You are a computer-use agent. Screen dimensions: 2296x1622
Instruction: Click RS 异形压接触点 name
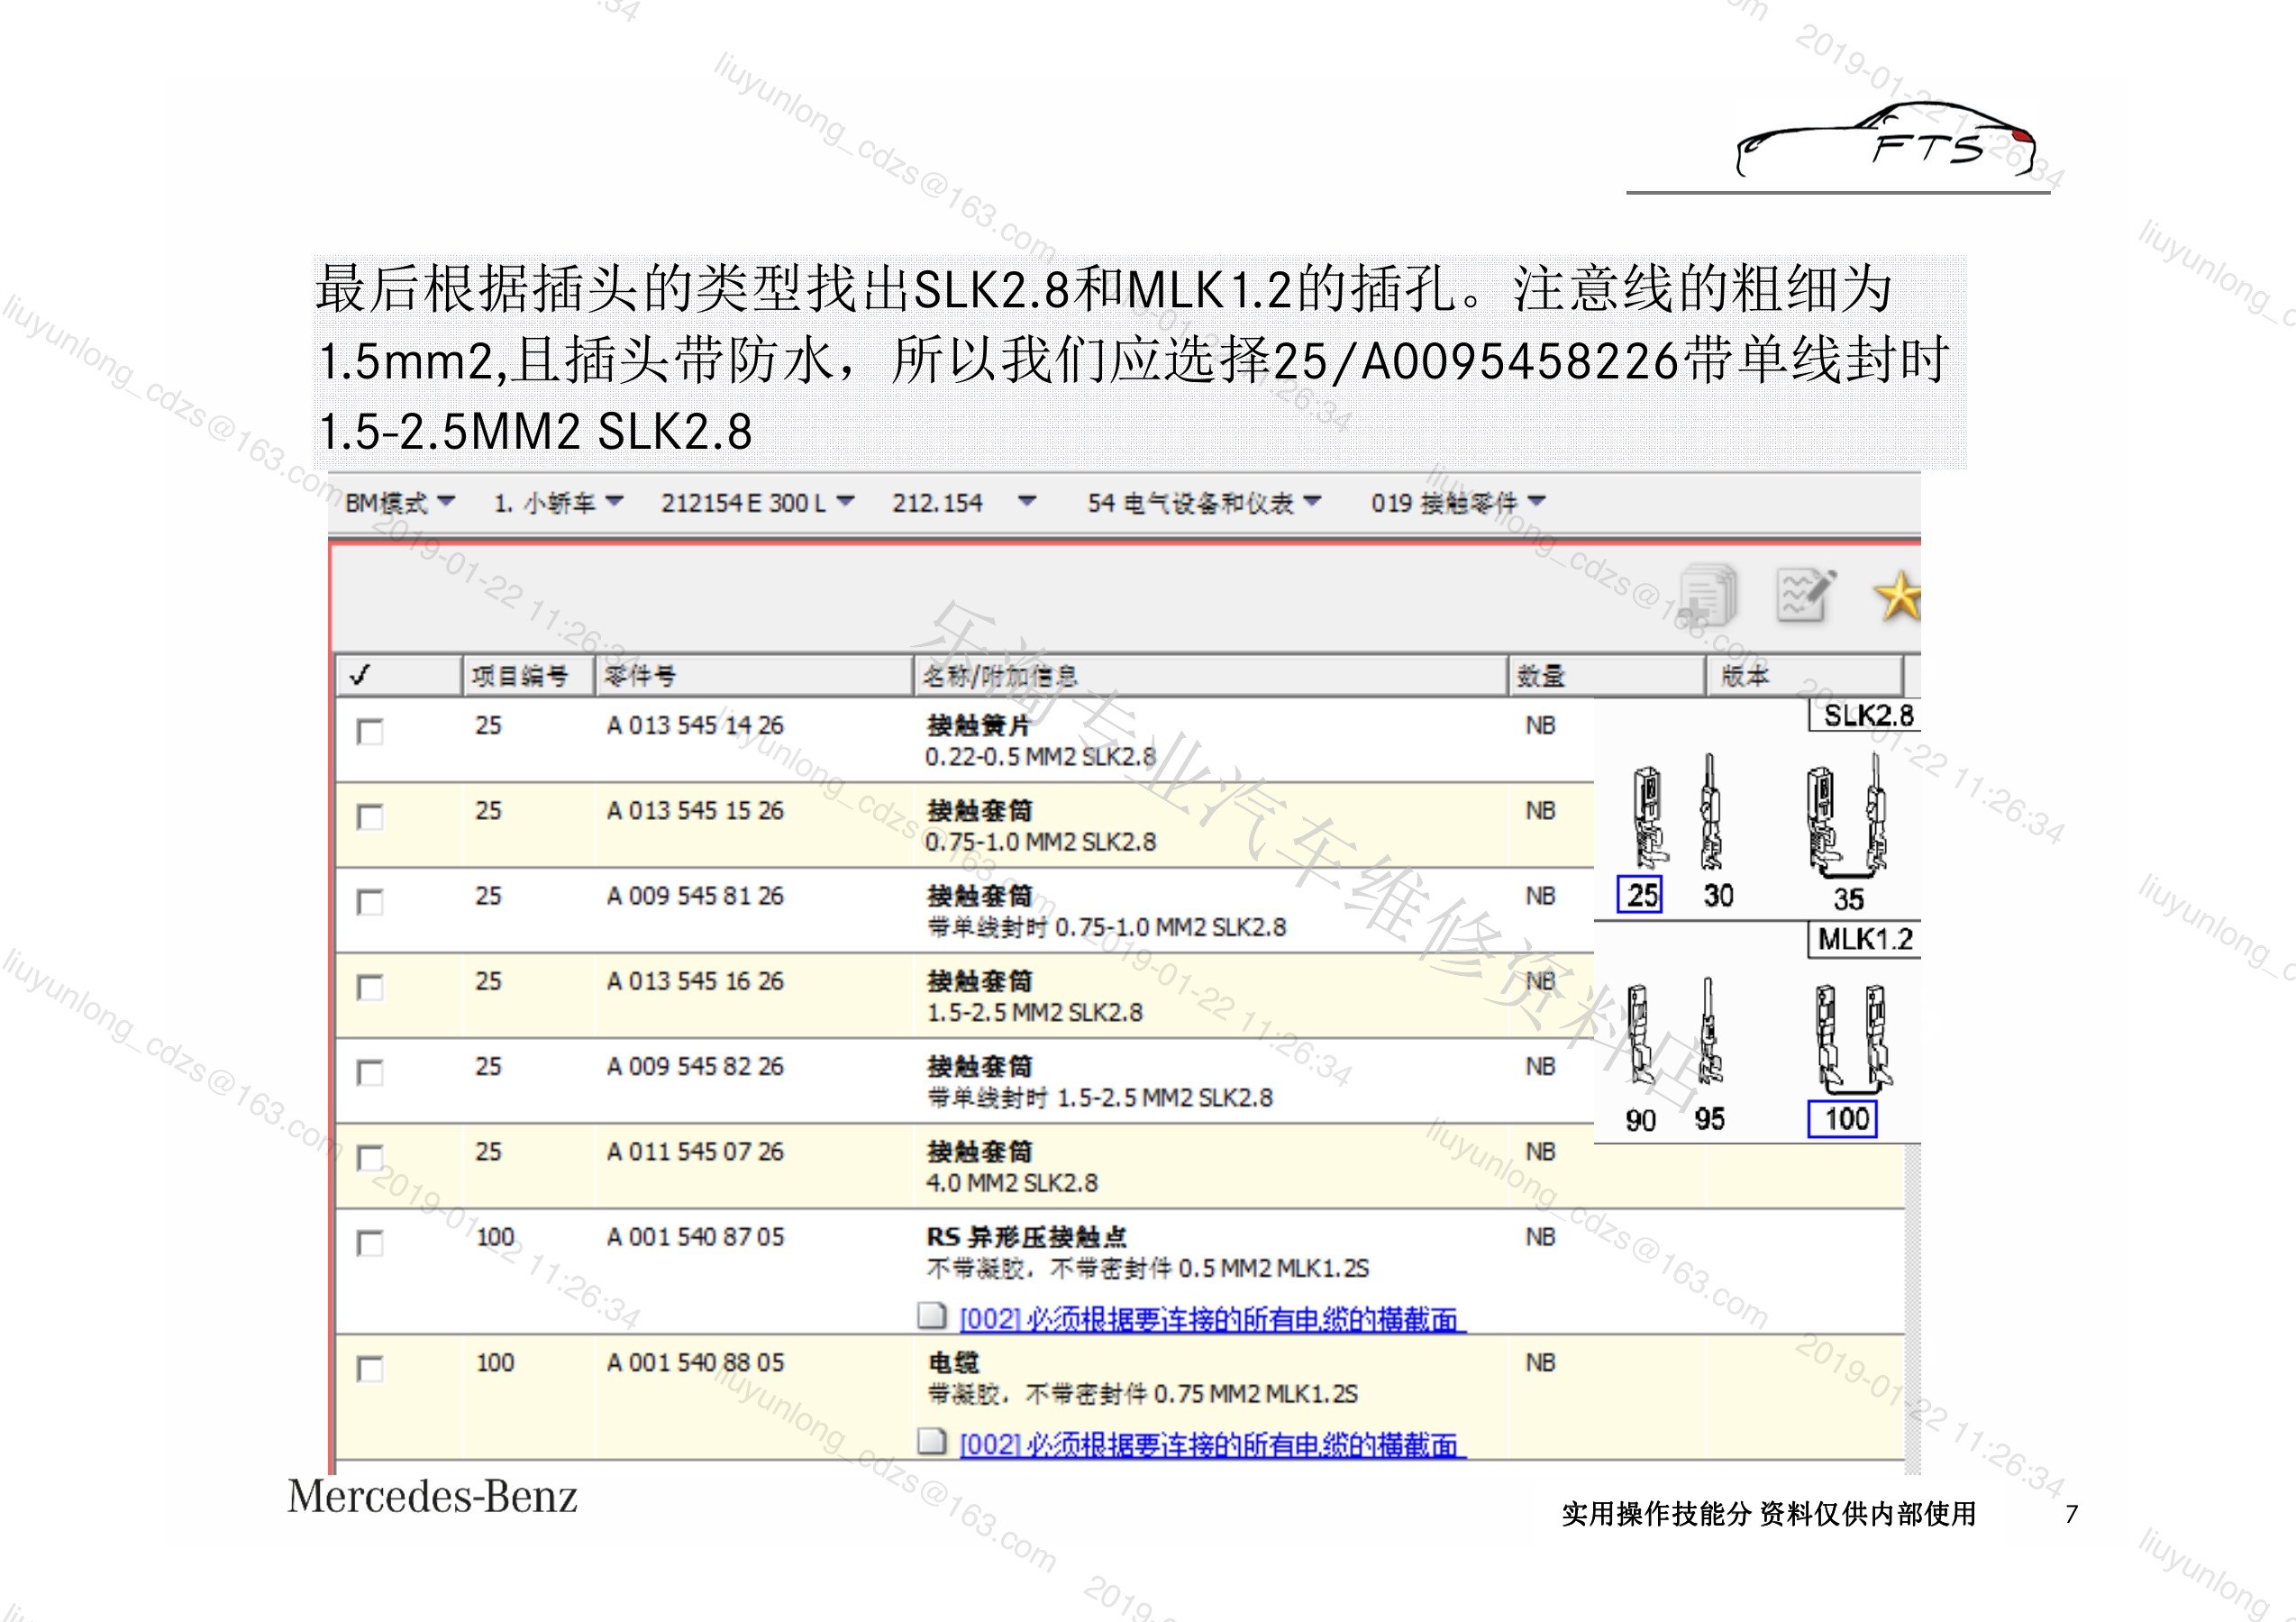click(1026, 1237)
